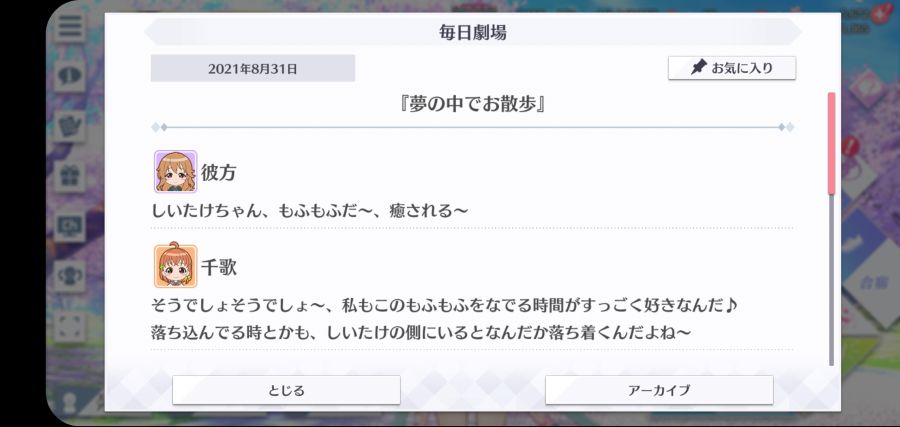900x427 pixels.
Task: Open the hamburger menu icon
Action: pos(70,26)
